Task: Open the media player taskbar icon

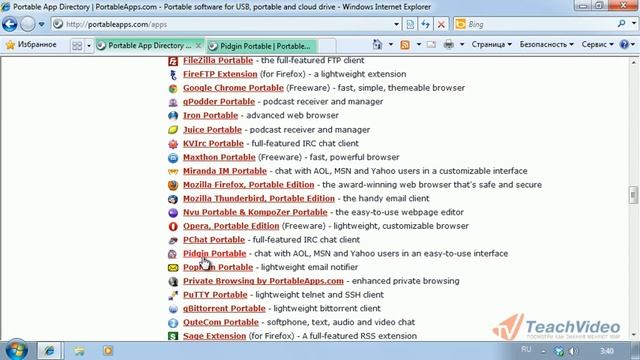Action: [108, 351]
